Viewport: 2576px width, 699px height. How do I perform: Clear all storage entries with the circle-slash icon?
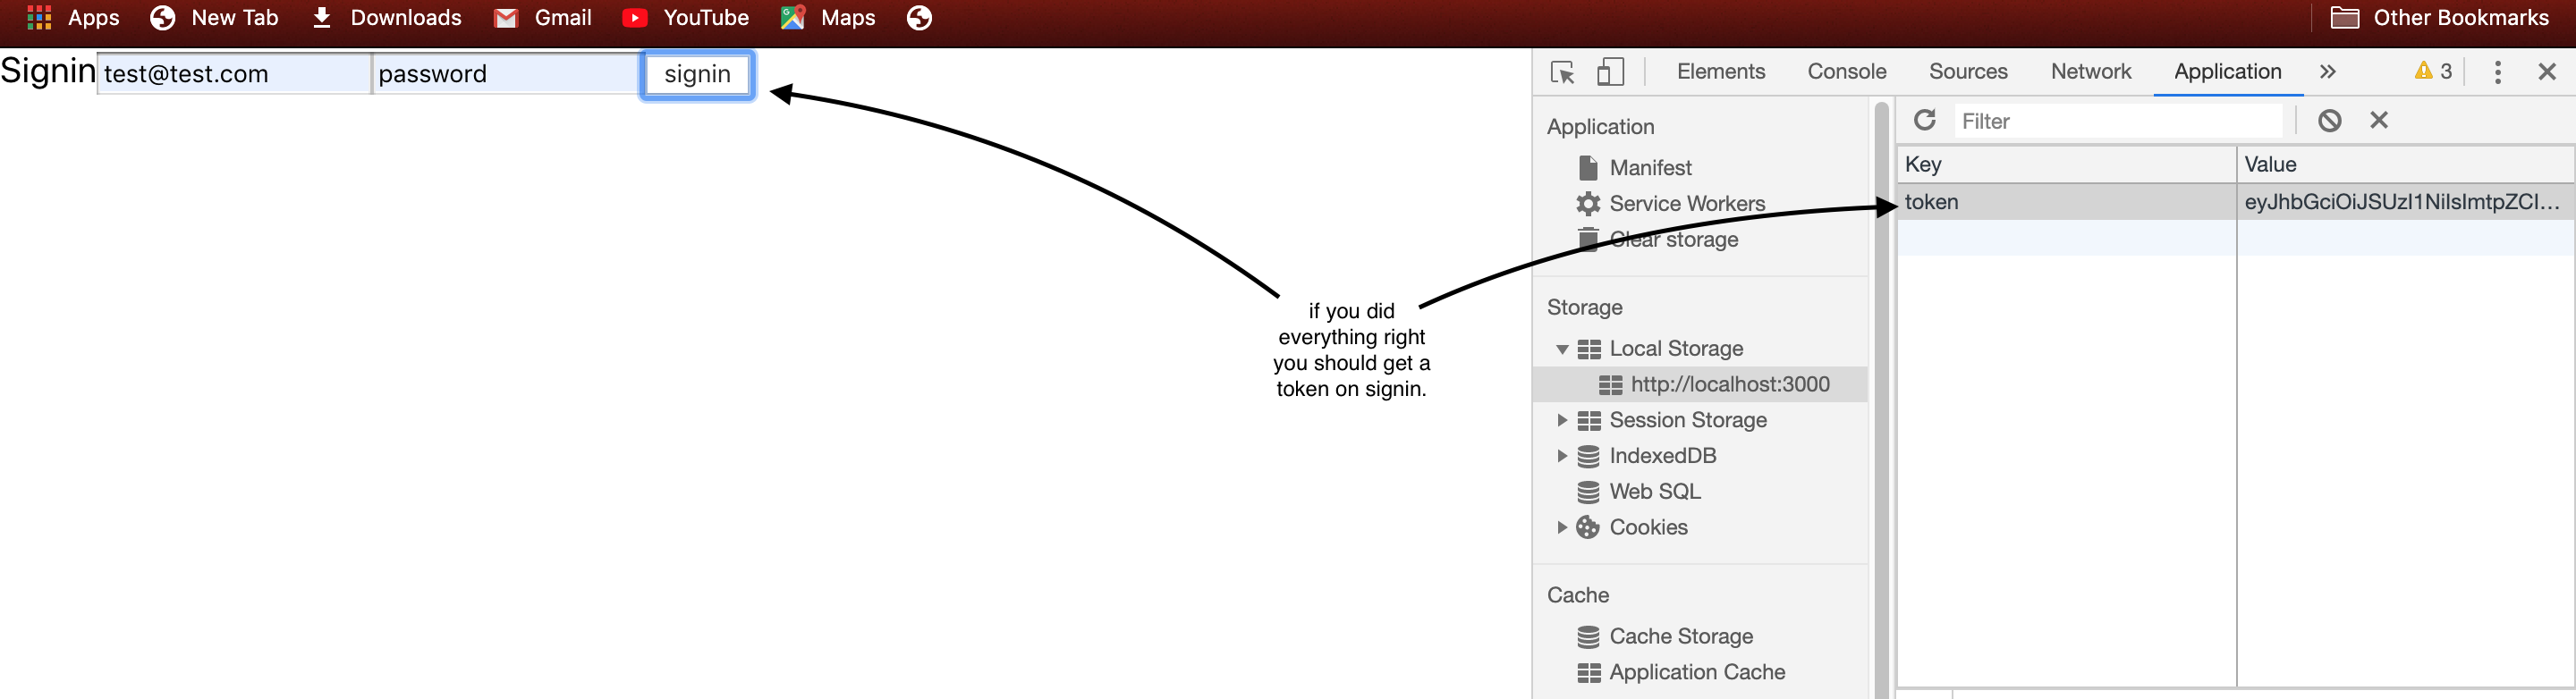coord(2329,120)
